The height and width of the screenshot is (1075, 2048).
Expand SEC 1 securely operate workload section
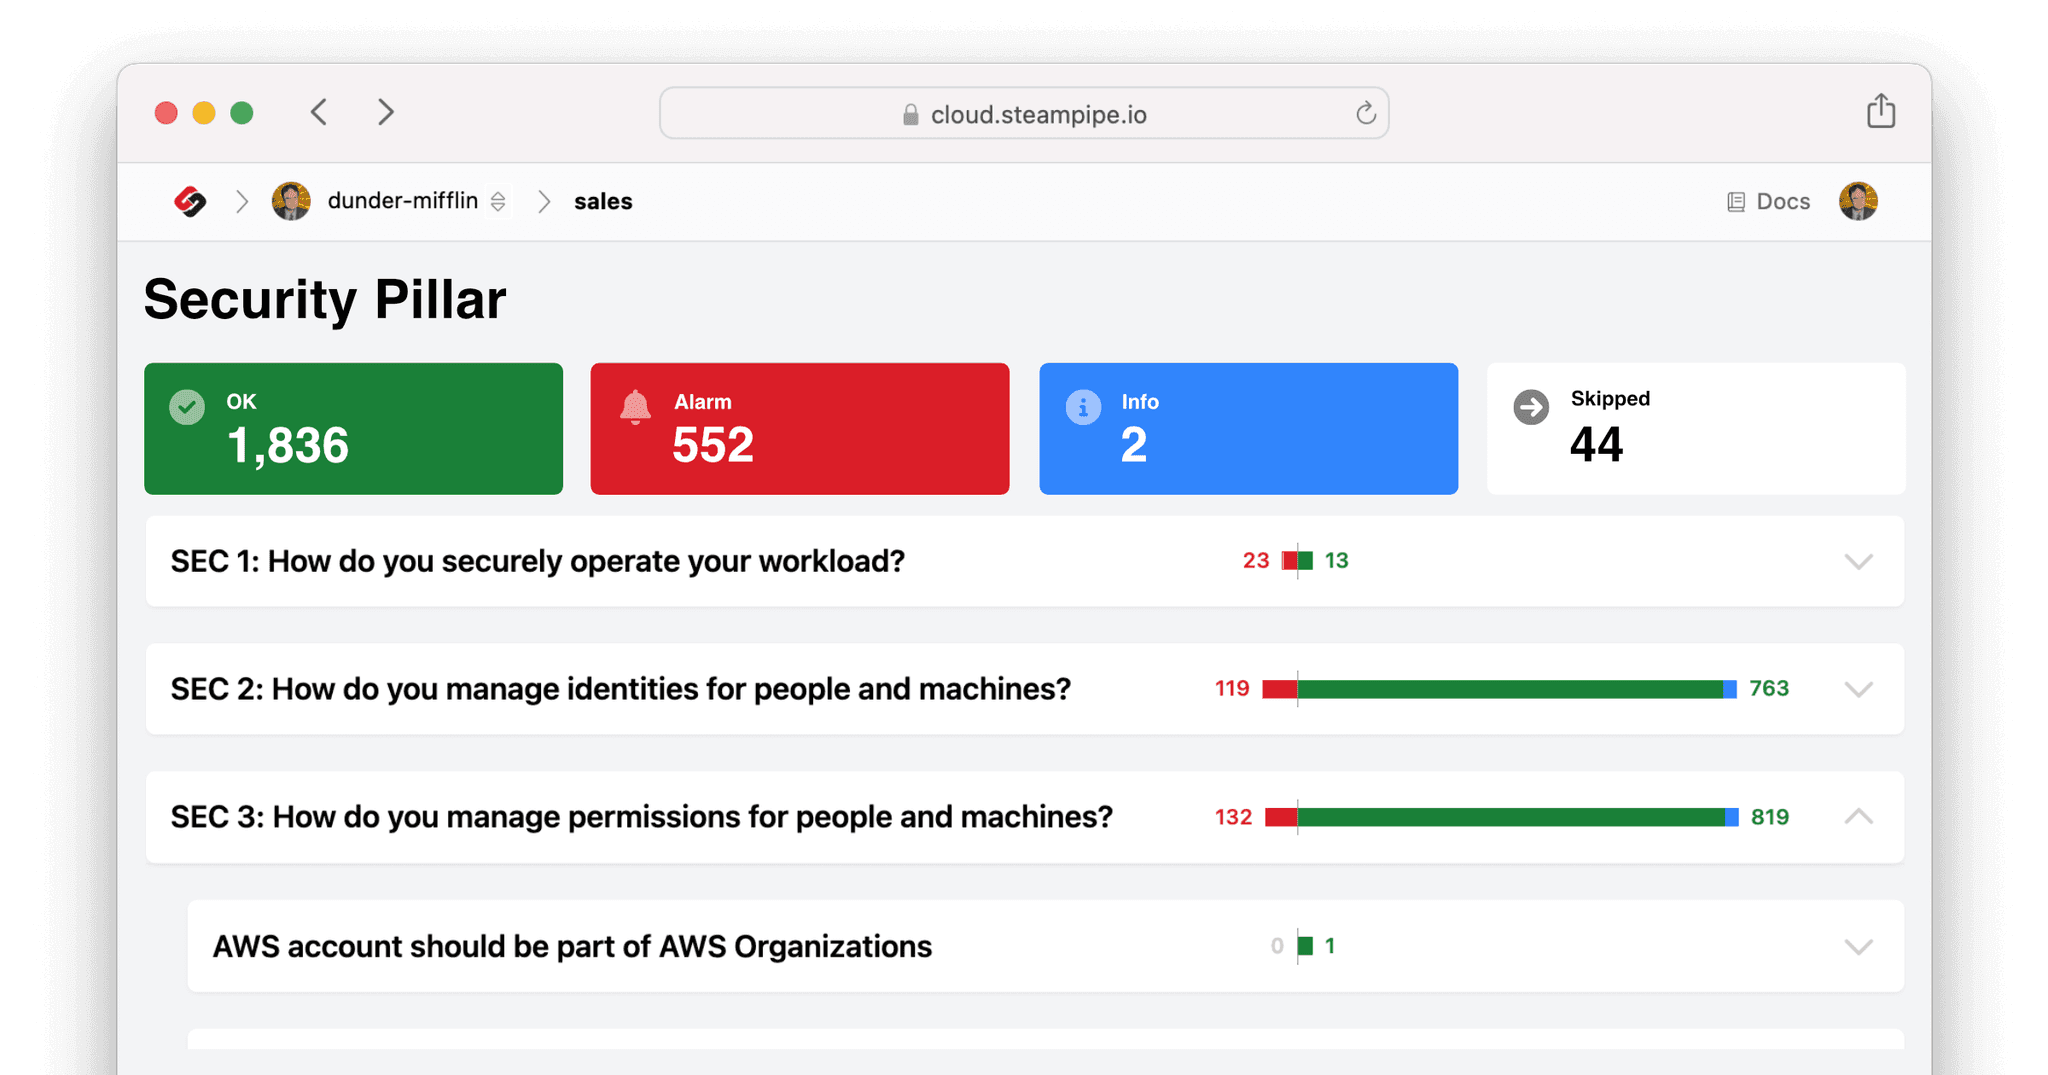click(x=1859, y=561)
